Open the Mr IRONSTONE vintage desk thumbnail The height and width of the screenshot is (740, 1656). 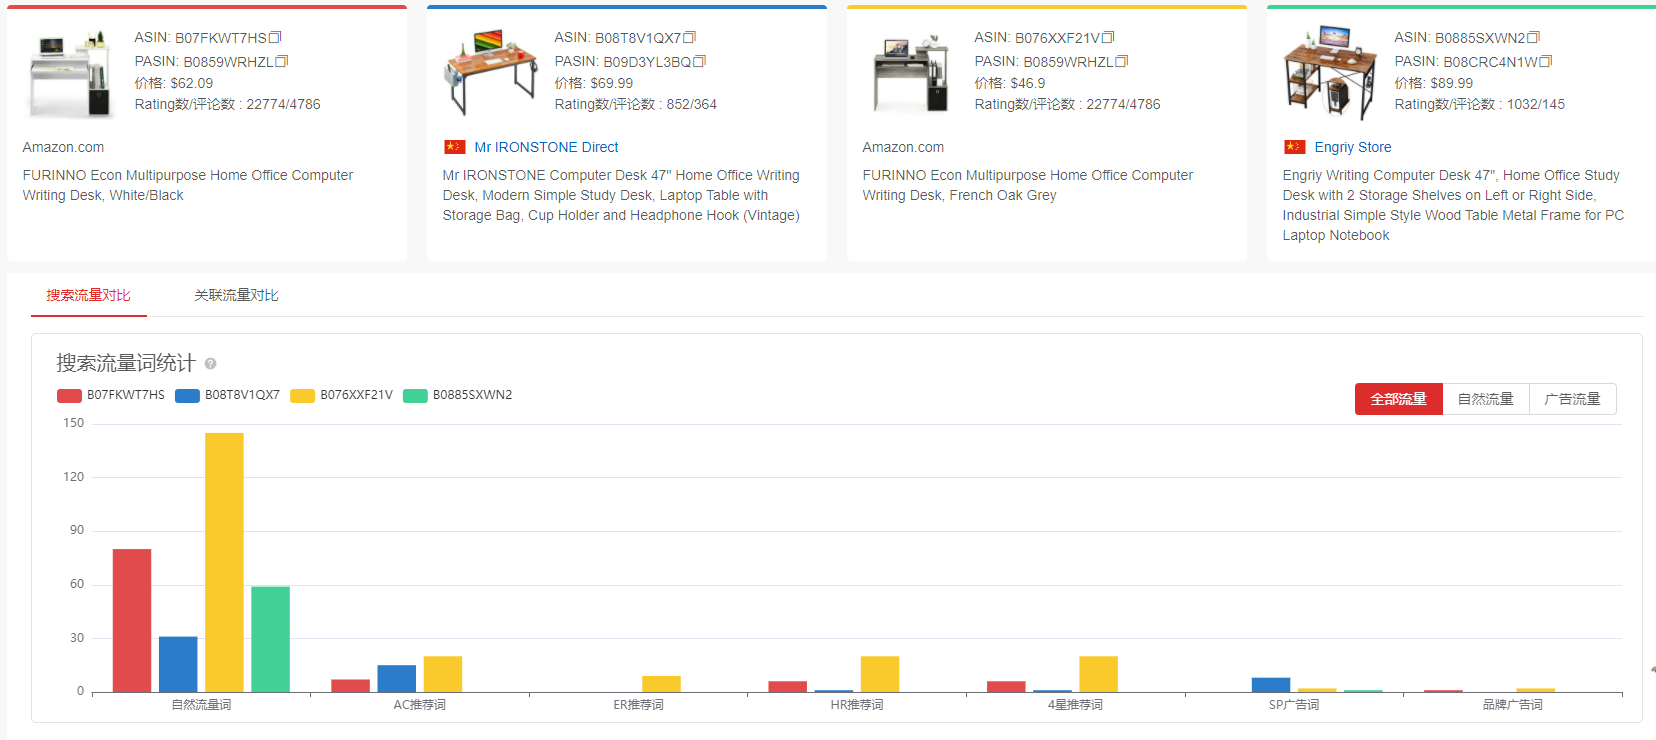coord(490,72)
